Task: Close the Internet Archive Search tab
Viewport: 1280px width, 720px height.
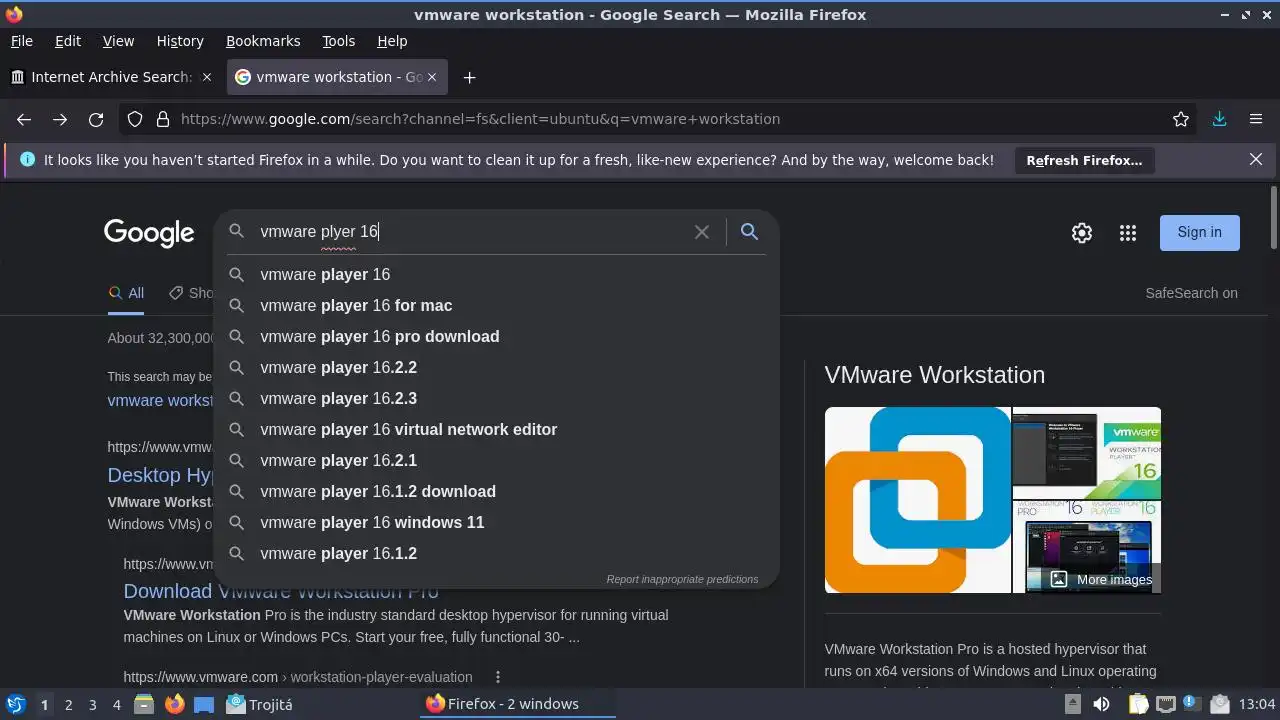Action: [x=207, y=77]
